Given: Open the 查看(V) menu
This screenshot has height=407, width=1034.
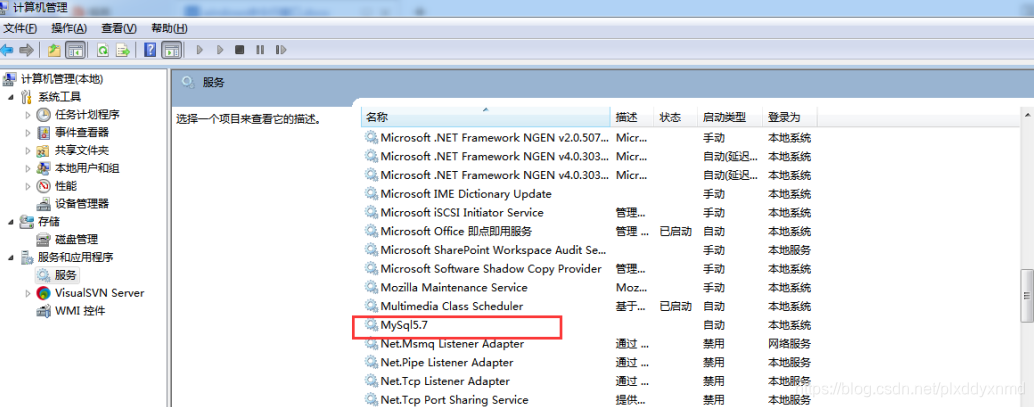Looking at the screenshot, I should (119, 28).
